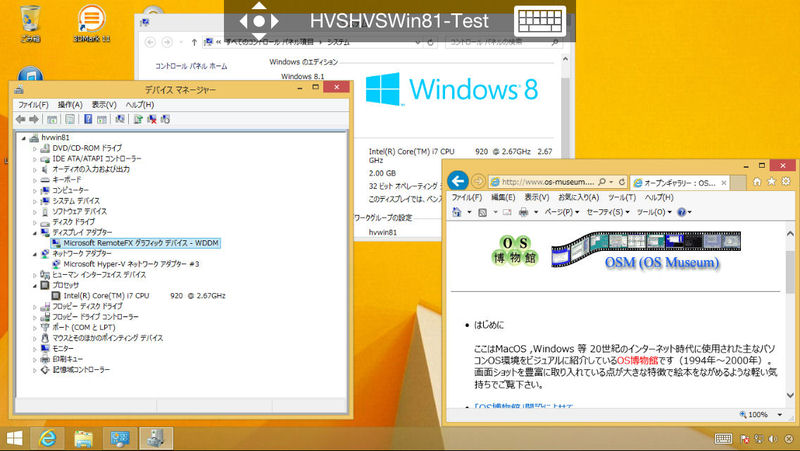Open the 100% zoom dropdown in IE status bar

tap(780, 415)
